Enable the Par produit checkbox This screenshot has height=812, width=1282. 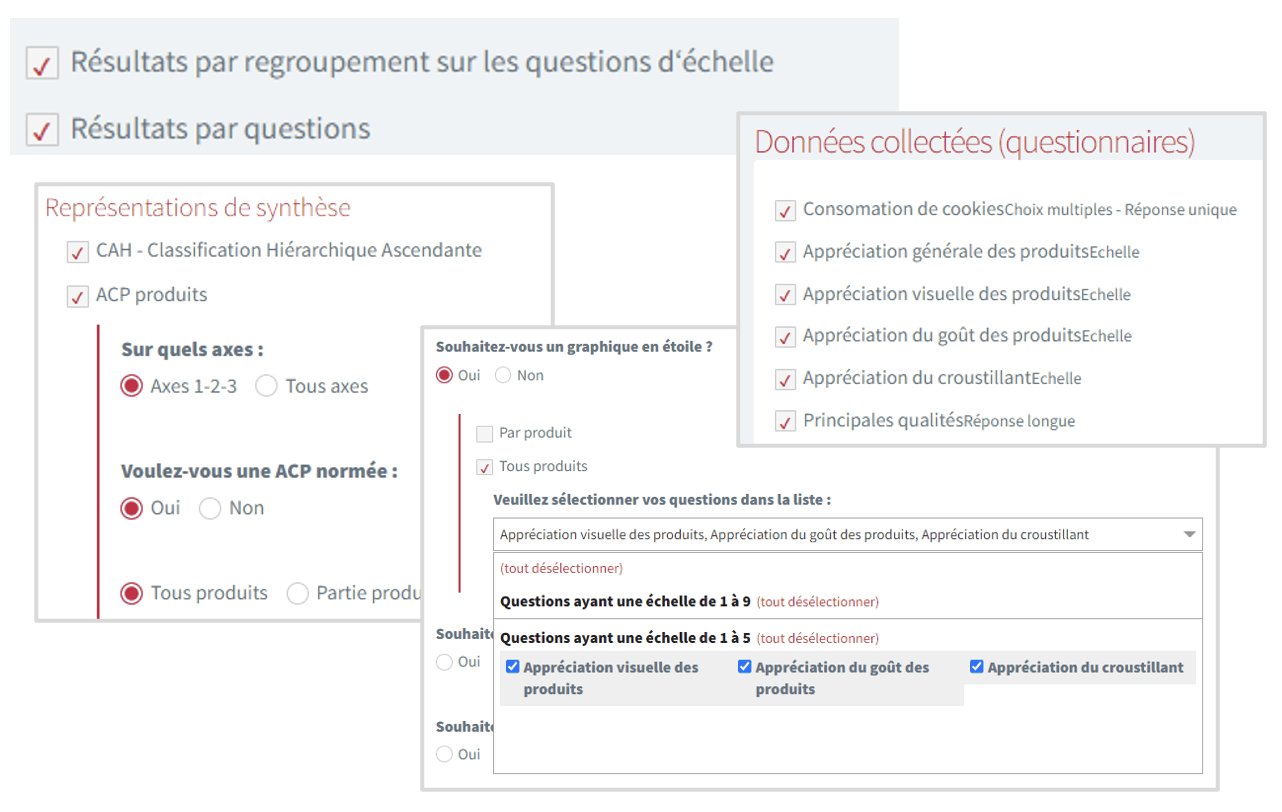point(484,434)
